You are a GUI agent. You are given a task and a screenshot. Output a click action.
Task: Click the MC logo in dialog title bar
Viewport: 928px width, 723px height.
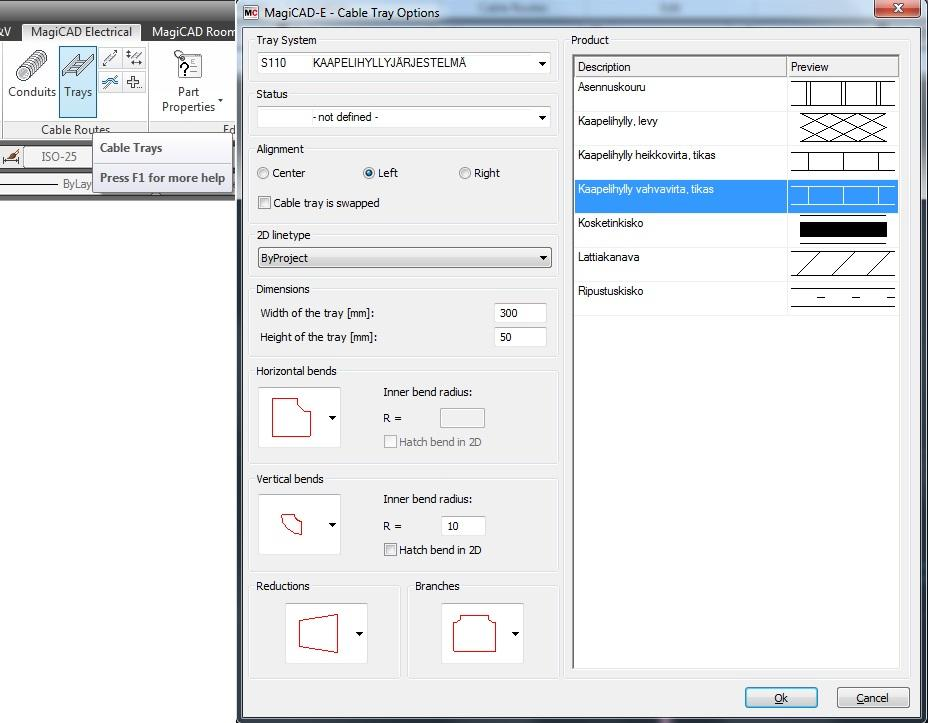251,12
